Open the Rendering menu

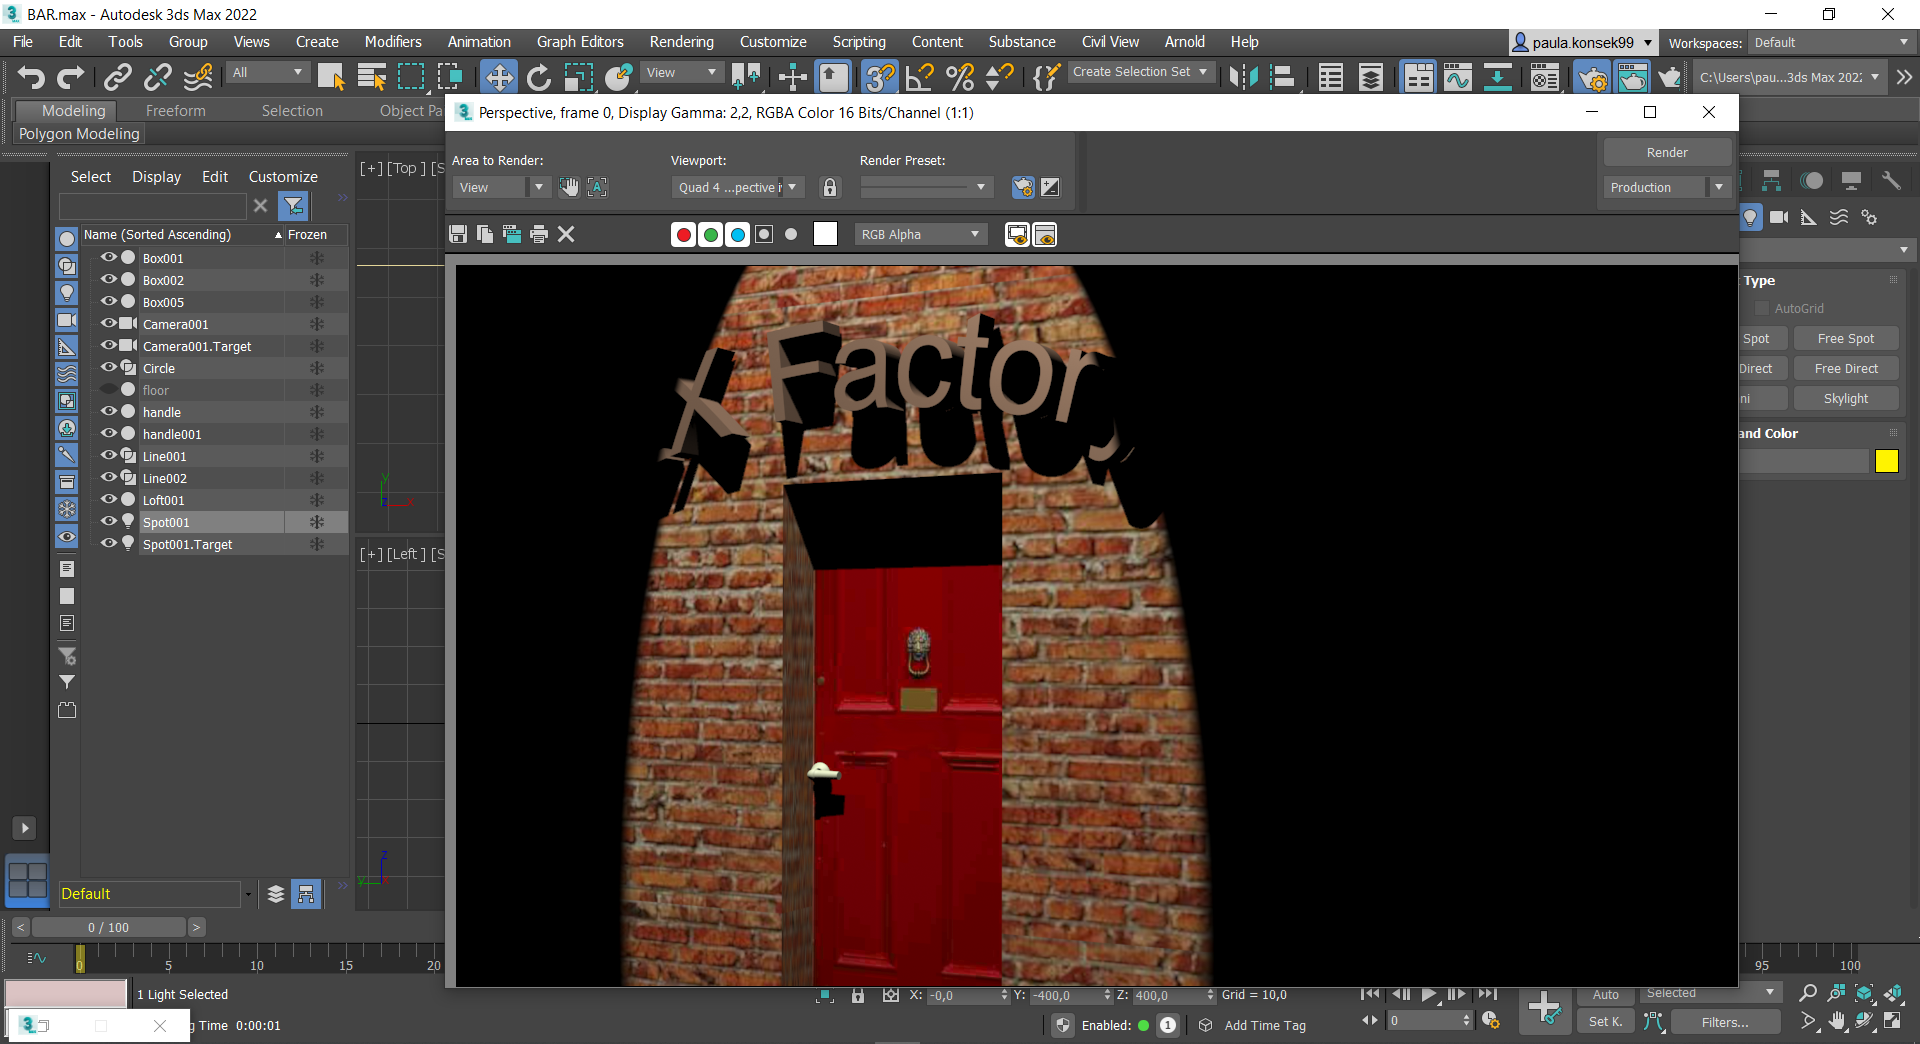(681, 42)
